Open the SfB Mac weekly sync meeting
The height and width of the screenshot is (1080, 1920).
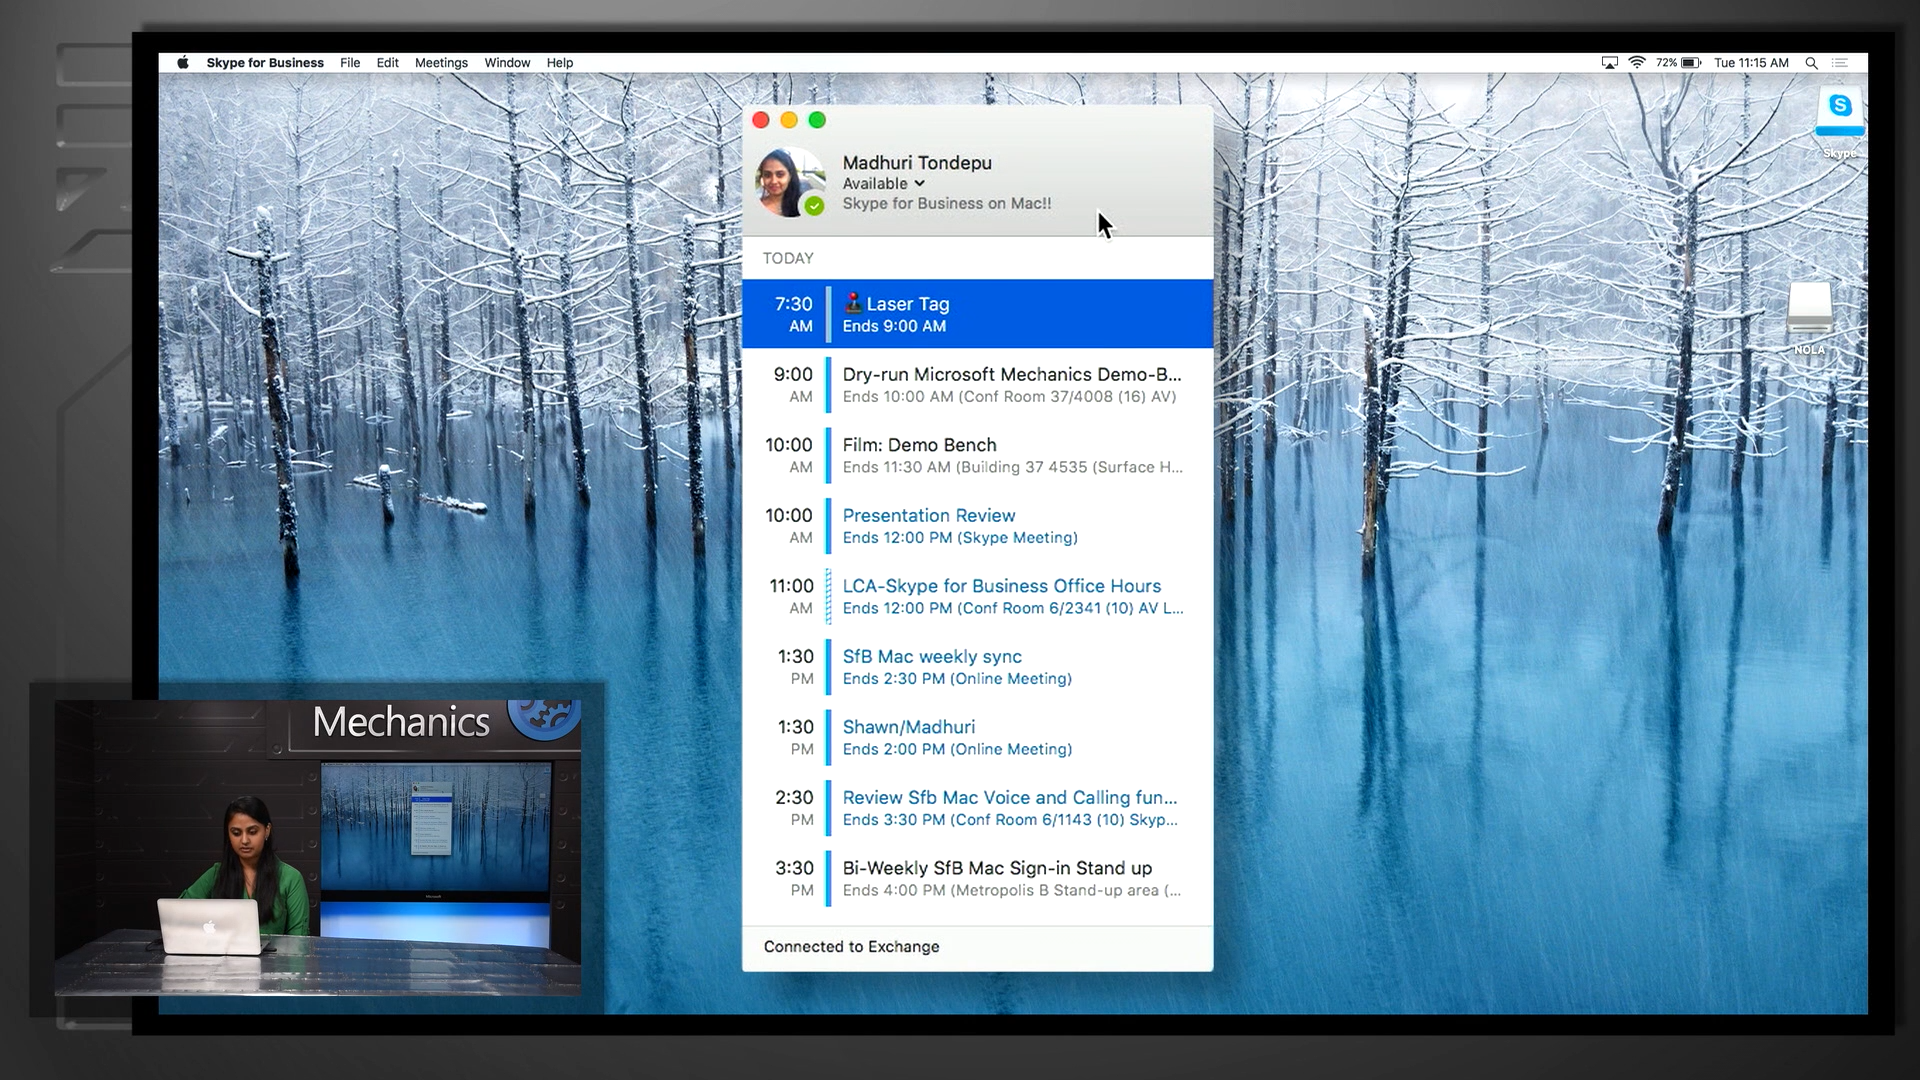[x=977, y=666]
